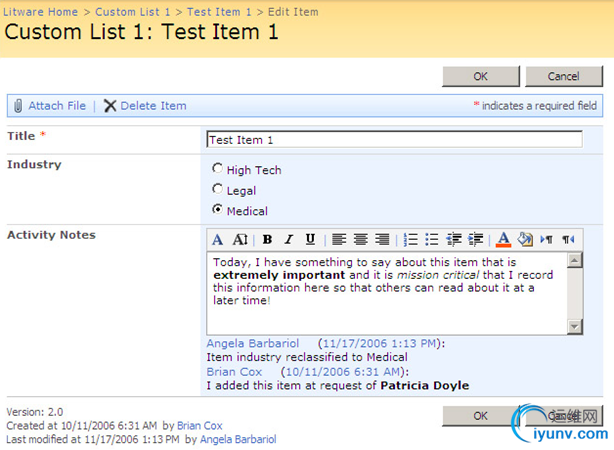This screenshot has height=450, width=614.
Task: Open Custom List 1 from the breadcrumb
Action: coord(133,12)
